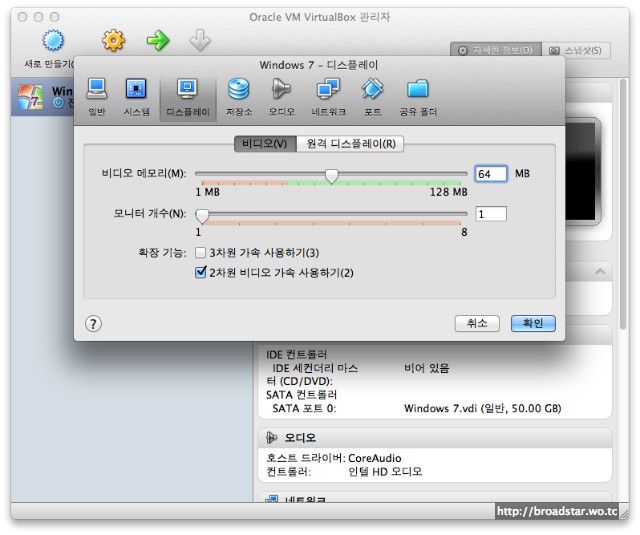Click the 취소 (Cancel) button
640x535 pixels.
[x=477, y=324]
